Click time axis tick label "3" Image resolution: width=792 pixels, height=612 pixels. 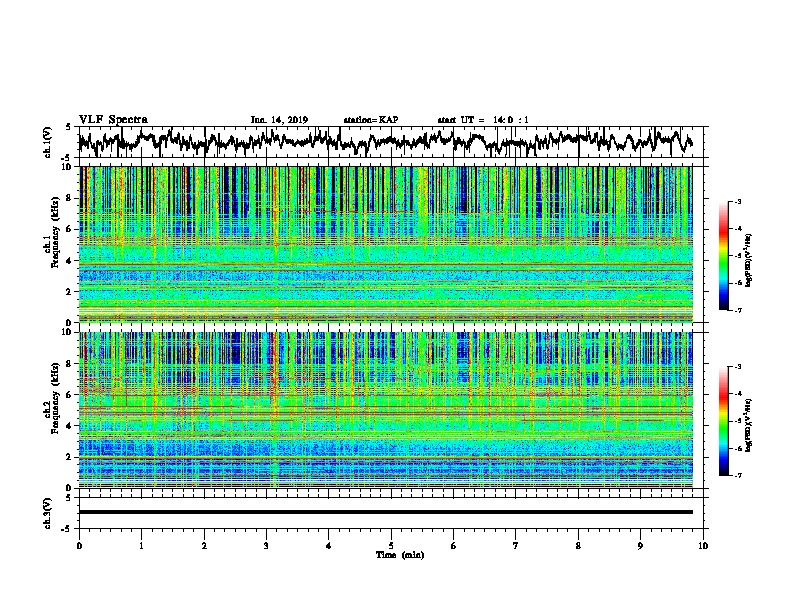266,545
